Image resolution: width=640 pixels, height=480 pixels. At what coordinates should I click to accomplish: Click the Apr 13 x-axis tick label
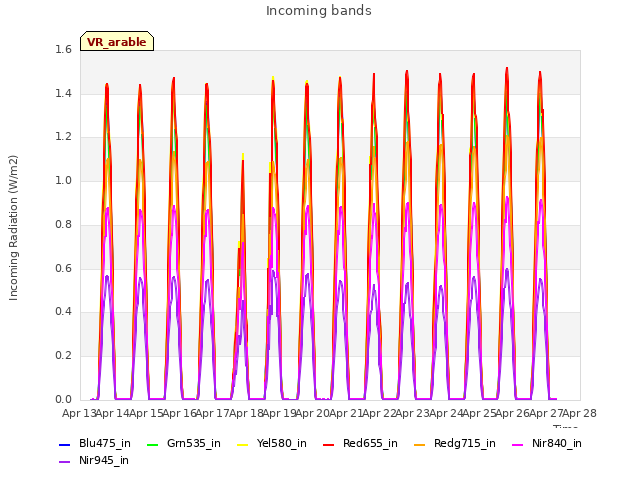click(79, 413)
